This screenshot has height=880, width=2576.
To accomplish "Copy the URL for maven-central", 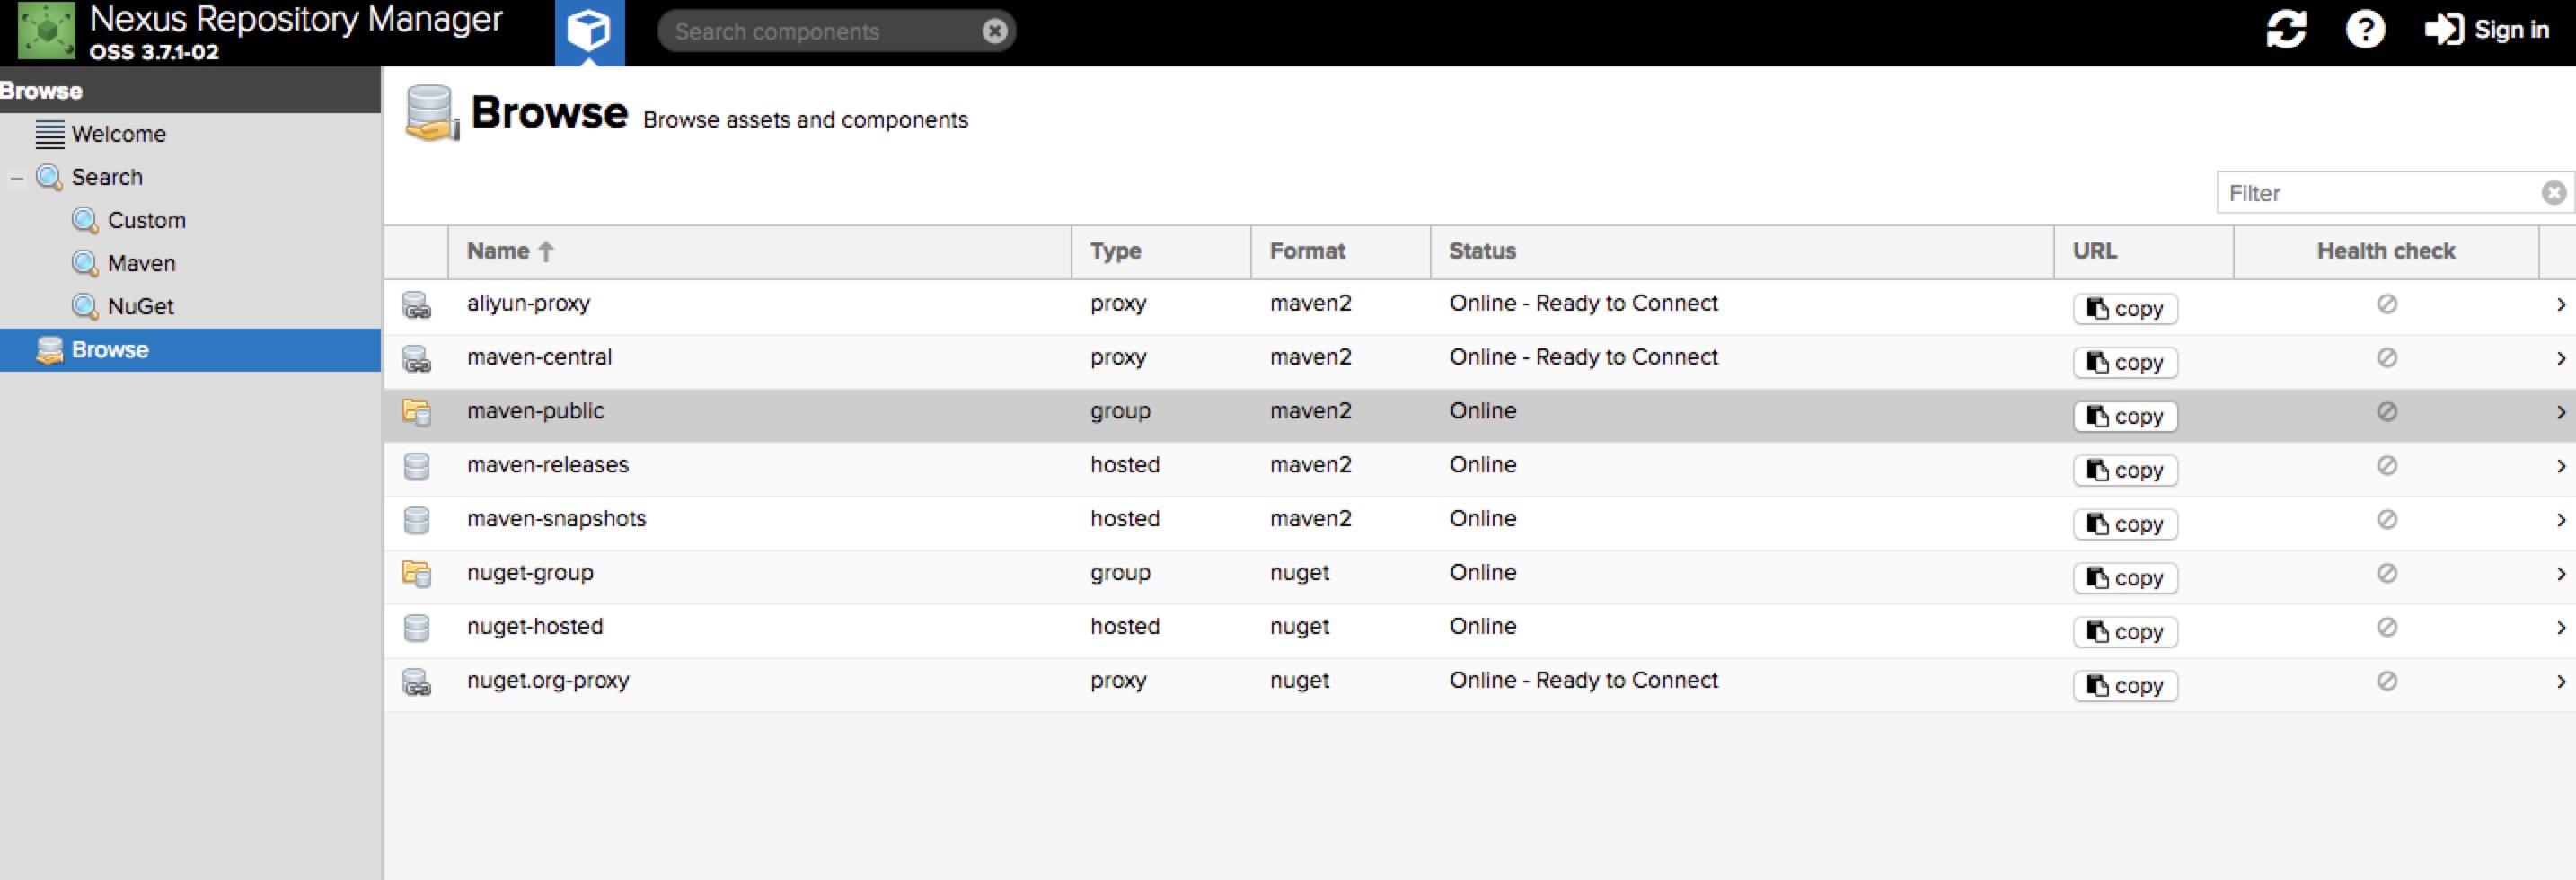I will [2125, 363].
